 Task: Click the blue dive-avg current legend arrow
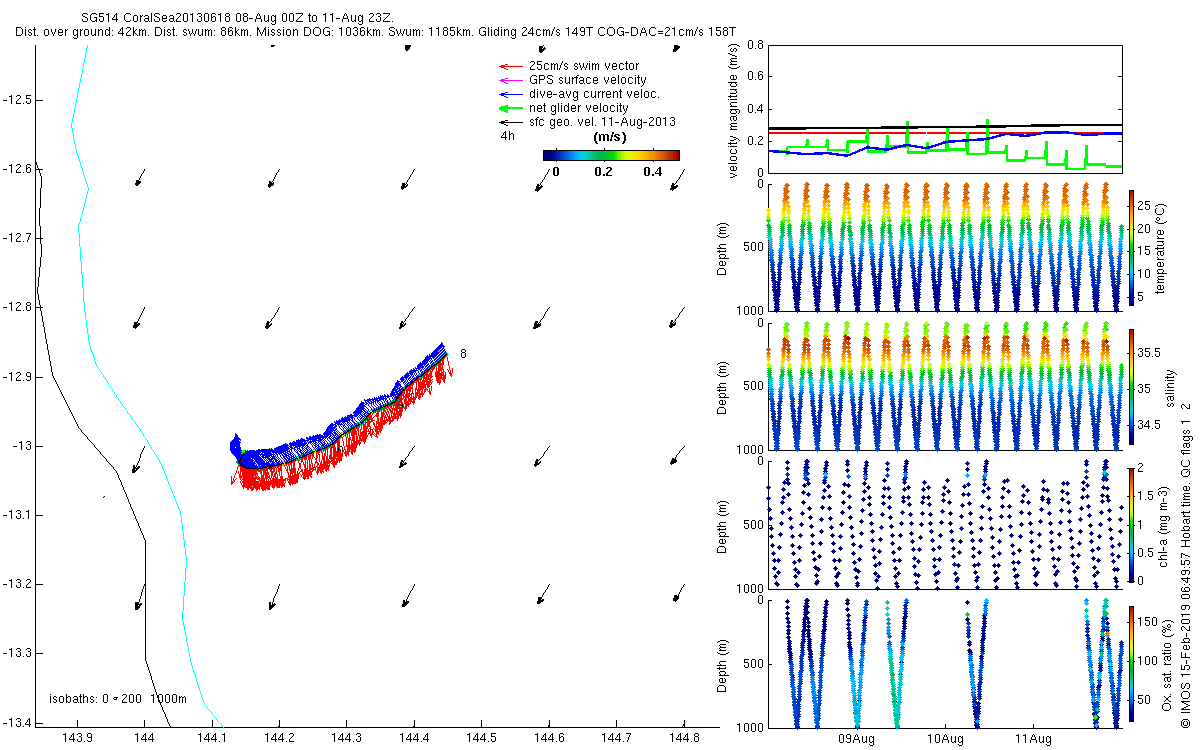tap(511, 94)
